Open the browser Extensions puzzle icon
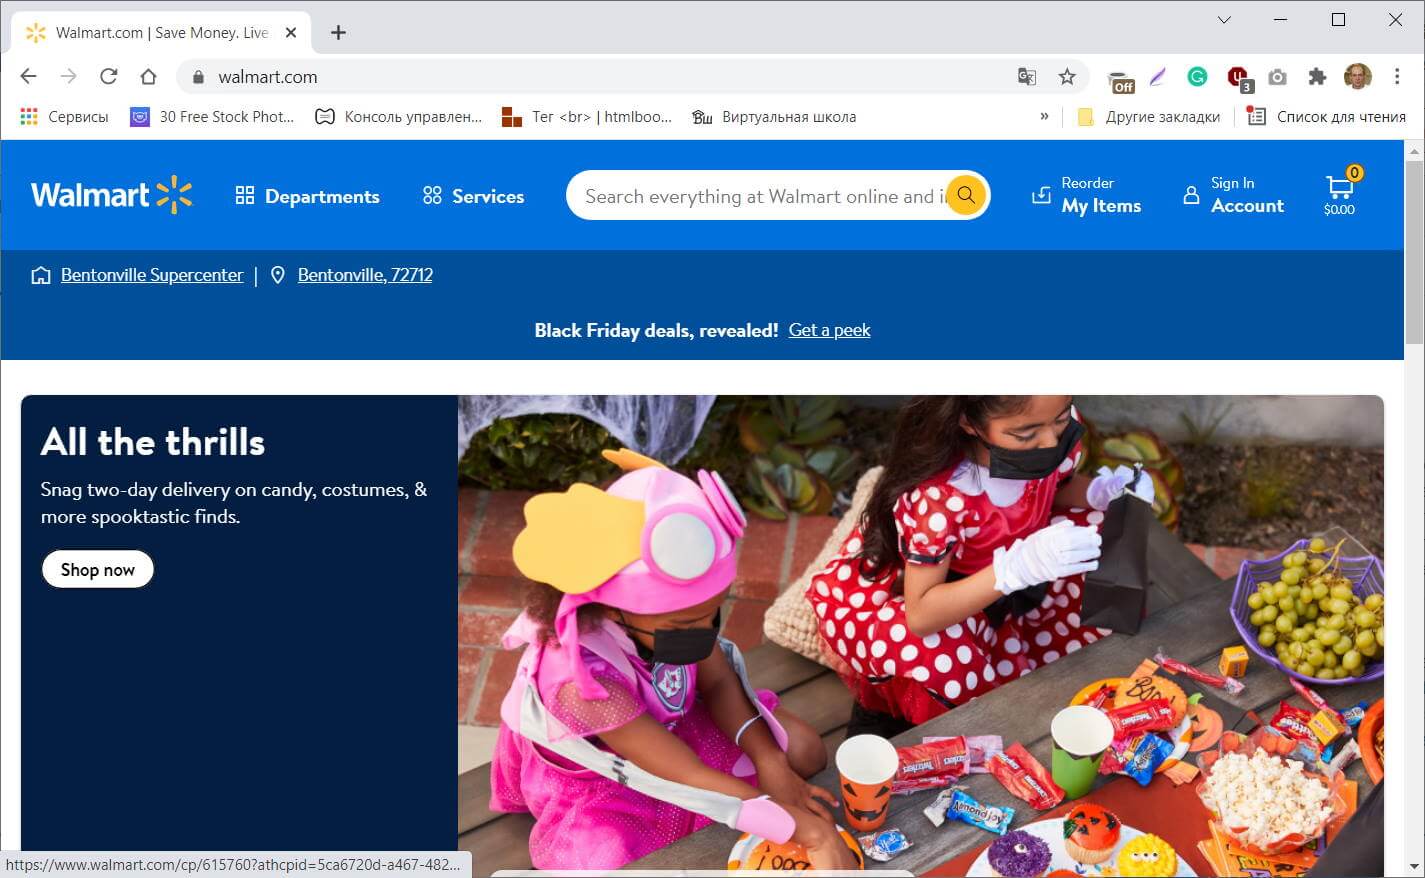 pyautogui.click(x=1317, y=77)
